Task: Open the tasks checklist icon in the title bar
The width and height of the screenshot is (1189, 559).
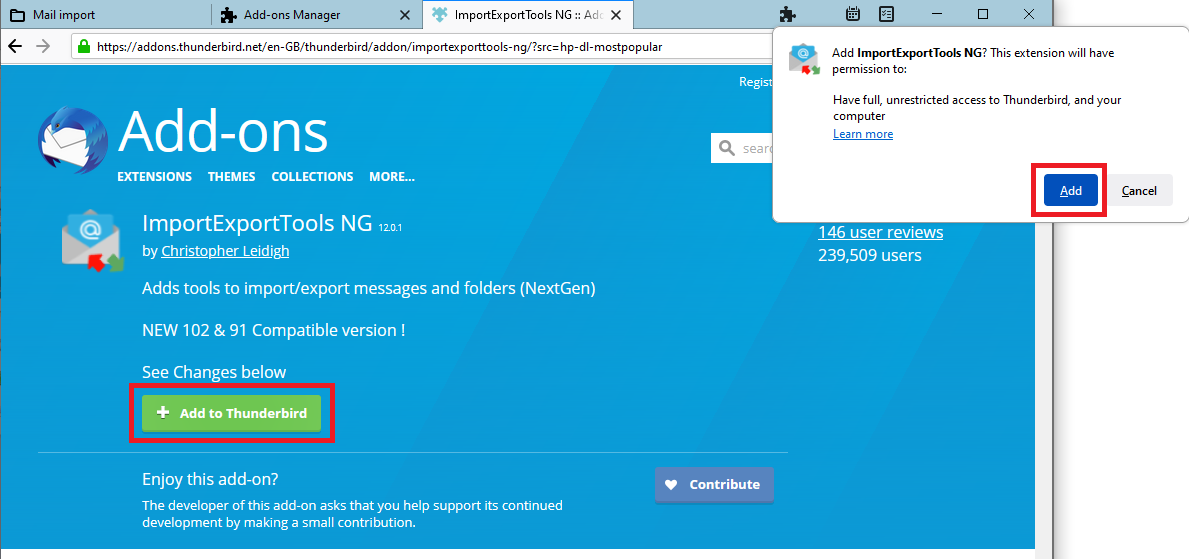Action: 886,15
